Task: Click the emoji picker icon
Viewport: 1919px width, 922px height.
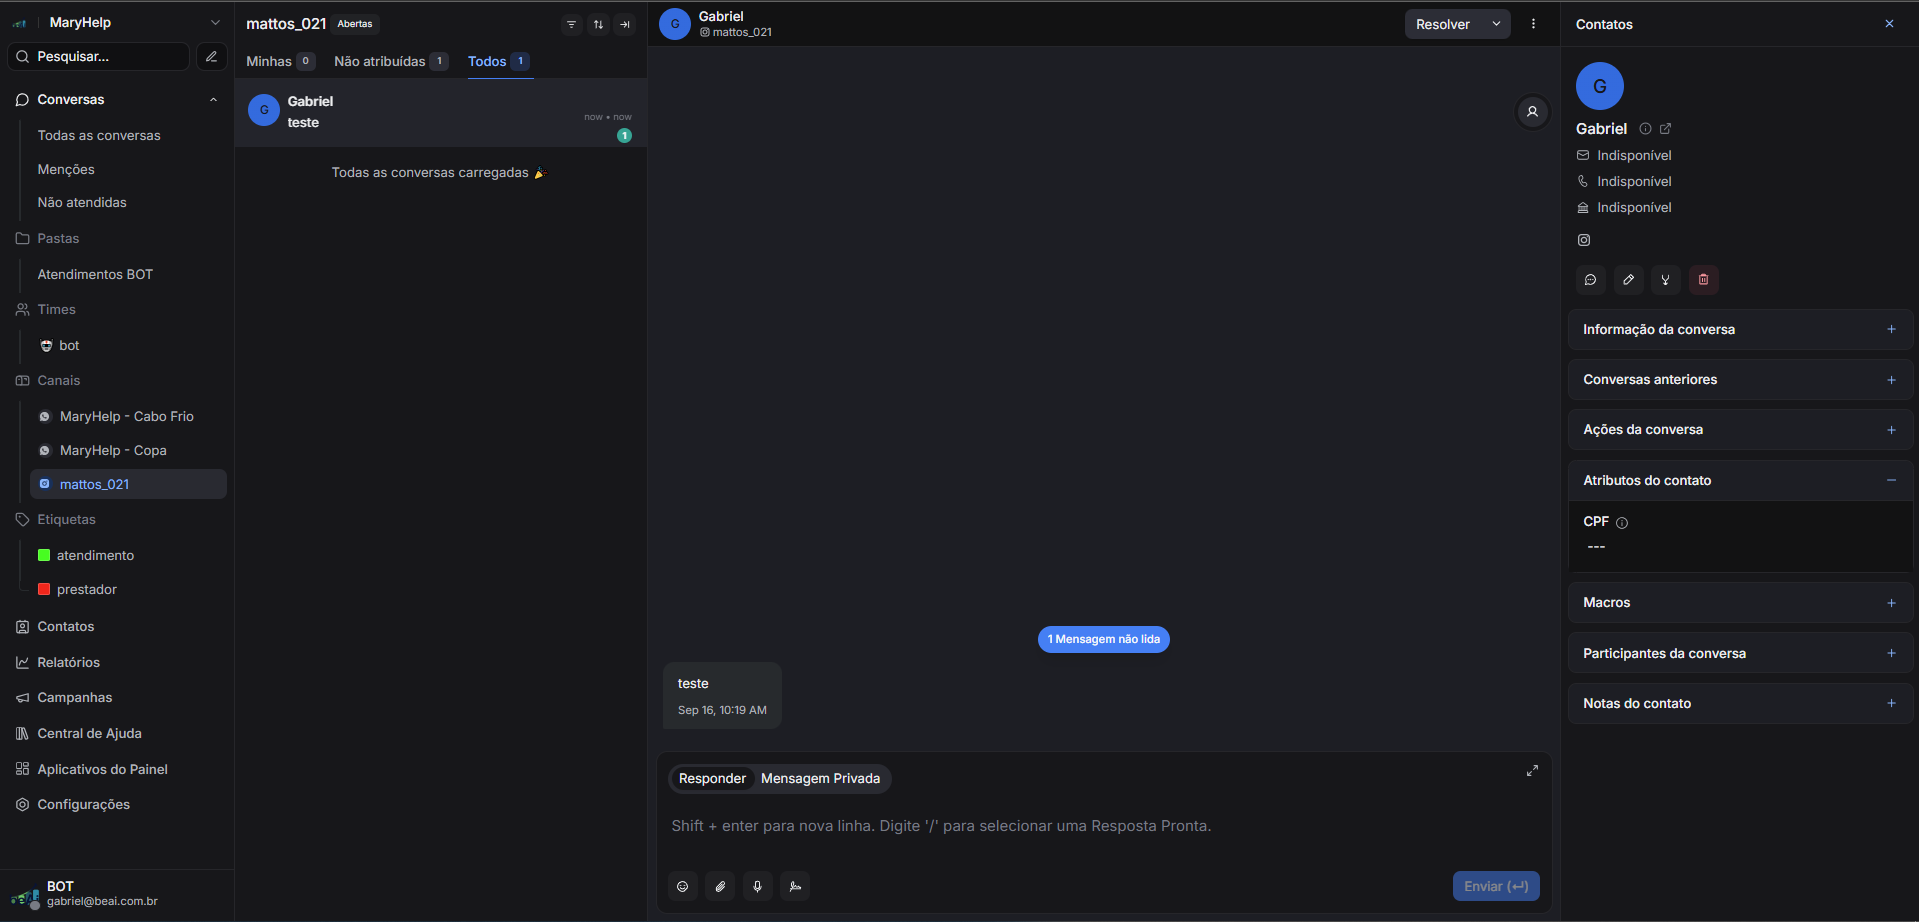Action: 683,886
